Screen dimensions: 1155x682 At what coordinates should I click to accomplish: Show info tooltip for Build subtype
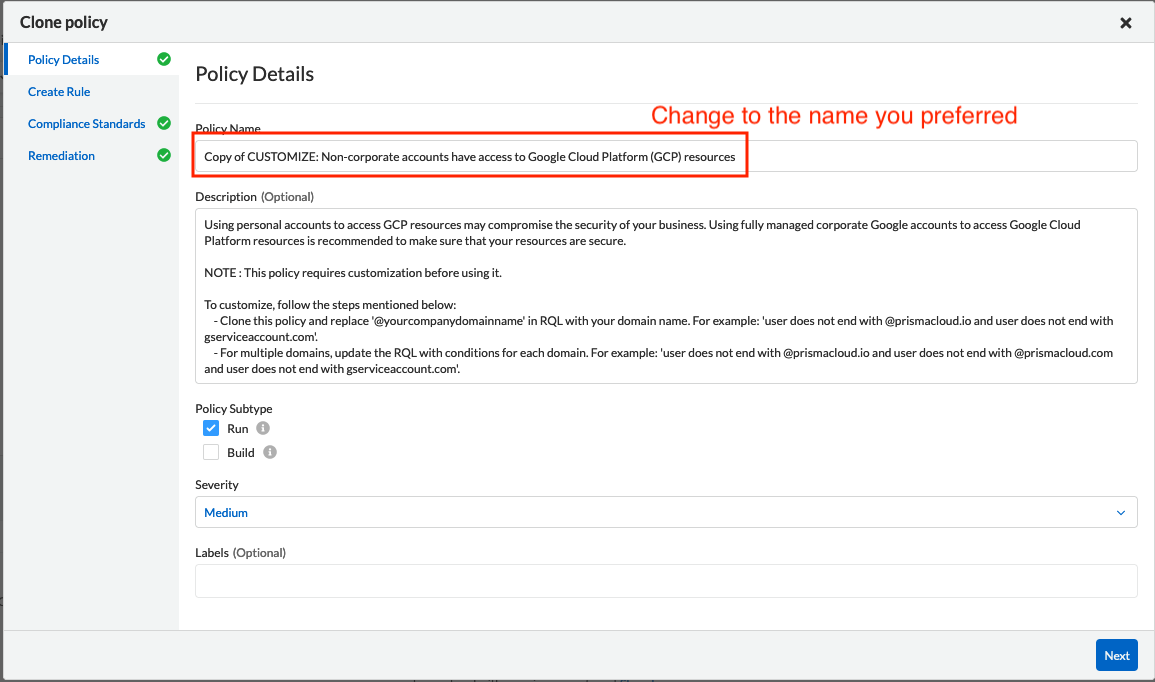pos(270,452)
